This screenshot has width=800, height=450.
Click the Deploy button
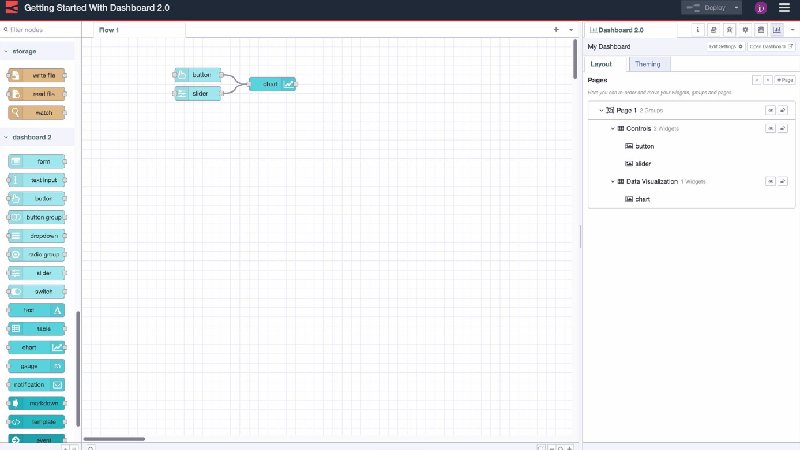(707, 8)
